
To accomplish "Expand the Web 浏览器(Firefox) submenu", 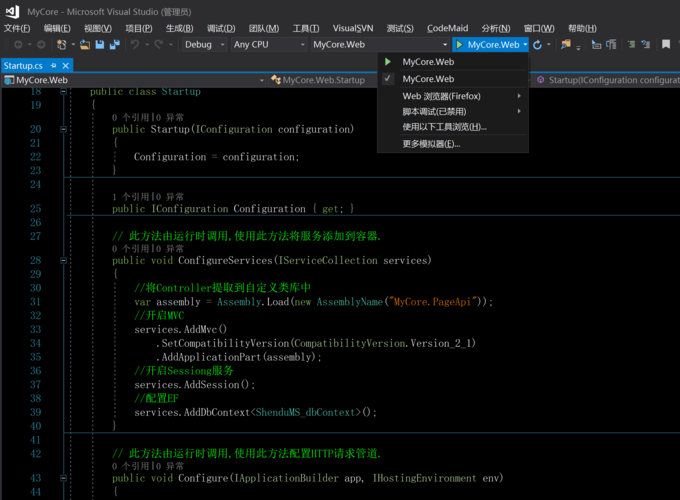I will click(453, 96).
